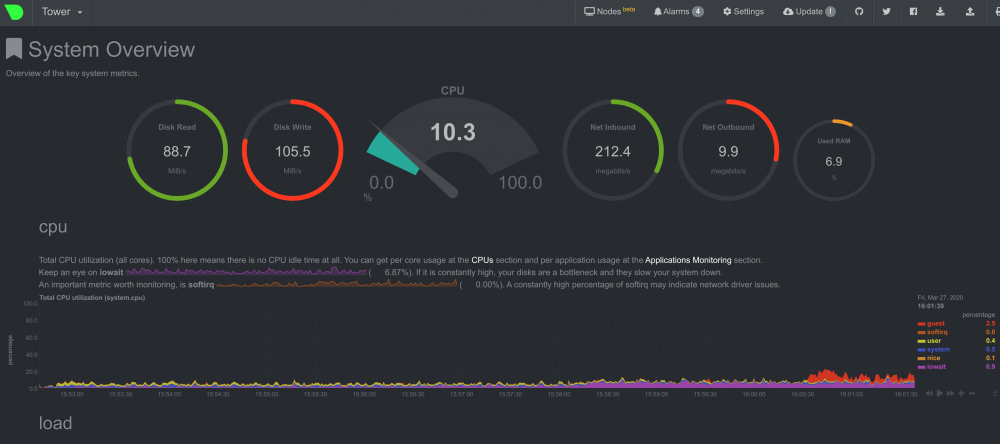Image resolution: width=1000 pixels, height=444 pixels.
Task: Follow the Applications Monitoring link
Action: click(688, 260)
